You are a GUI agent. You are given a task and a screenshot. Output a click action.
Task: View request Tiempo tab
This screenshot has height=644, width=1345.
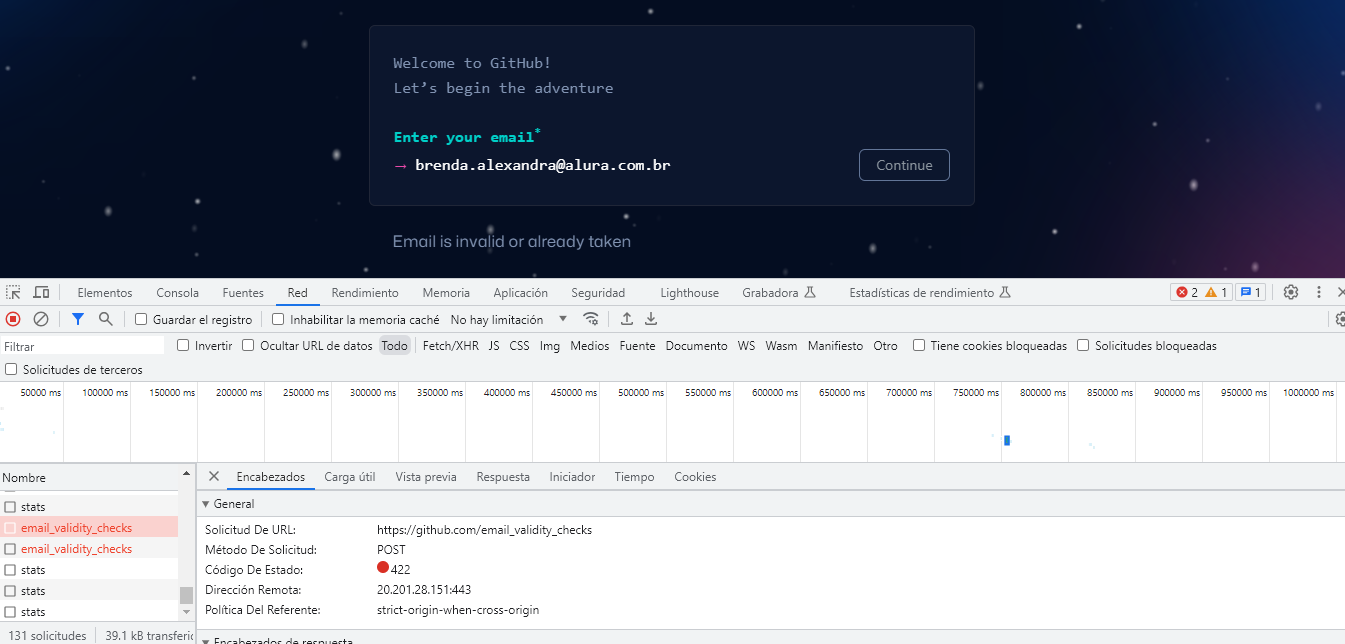point(634,477)
